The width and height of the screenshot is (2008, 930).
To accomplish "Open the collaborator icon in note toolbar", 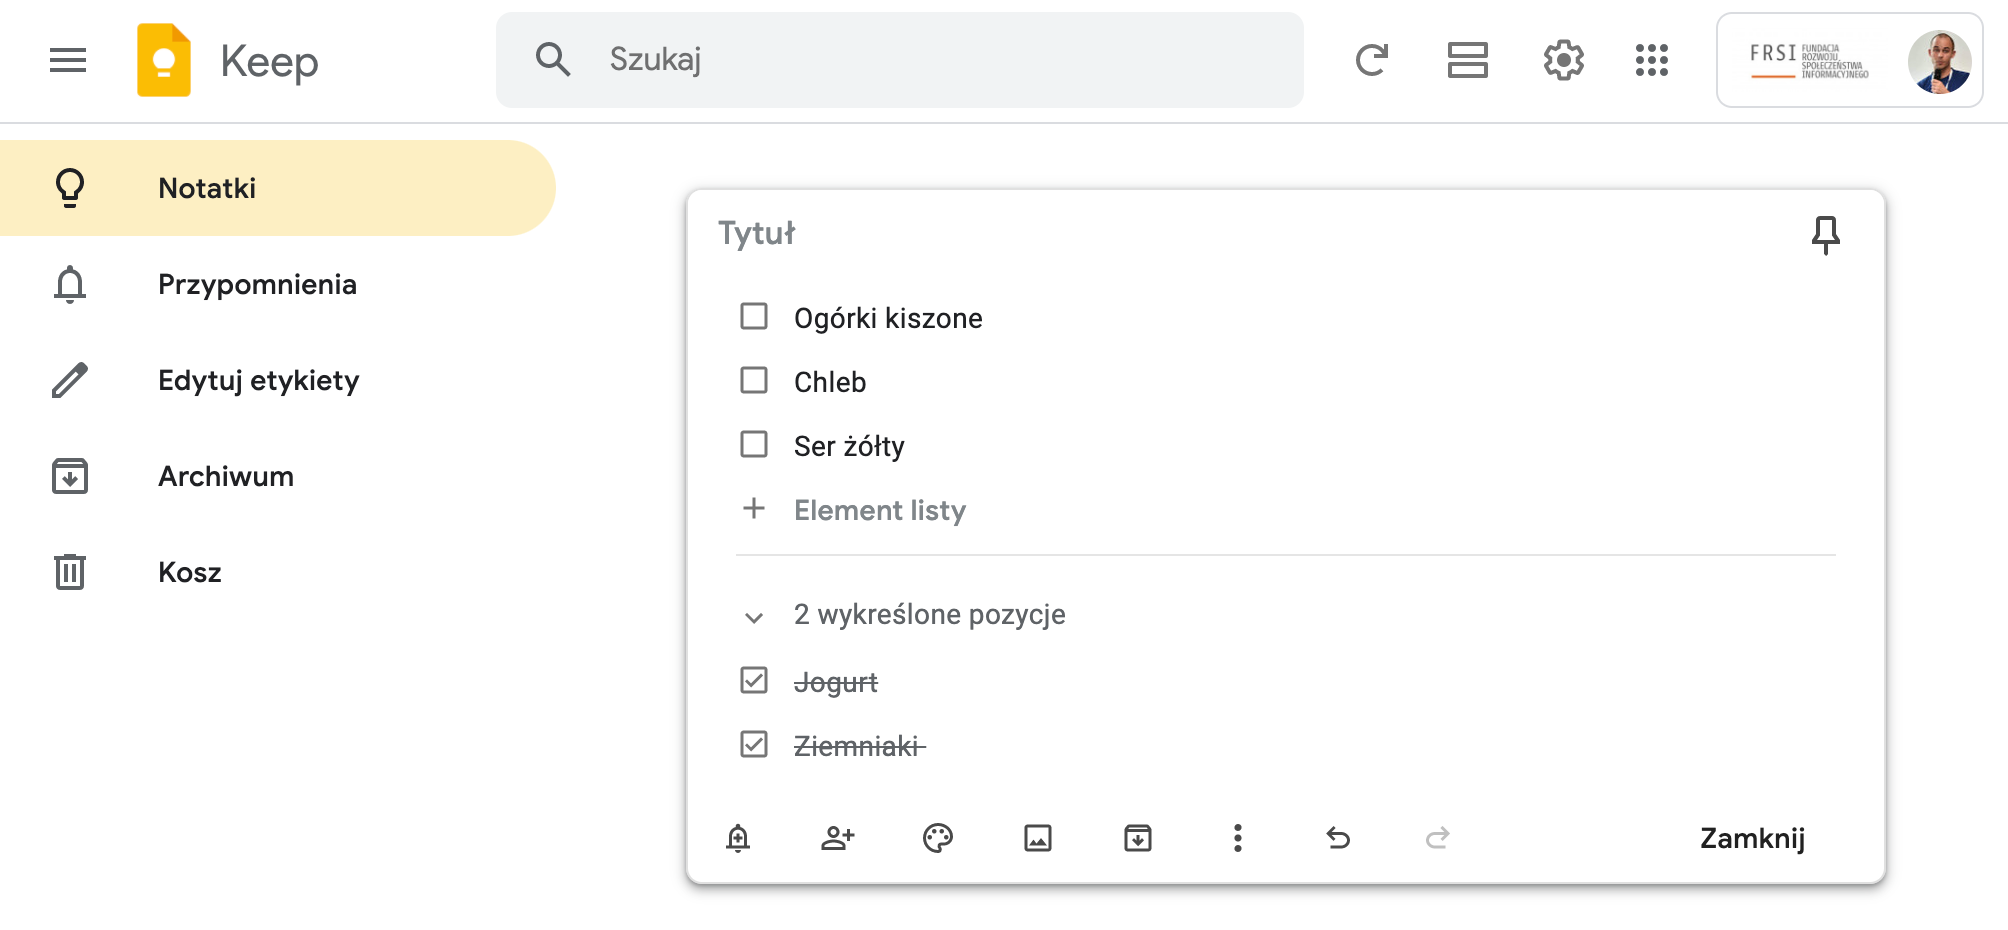I will 838,838.
